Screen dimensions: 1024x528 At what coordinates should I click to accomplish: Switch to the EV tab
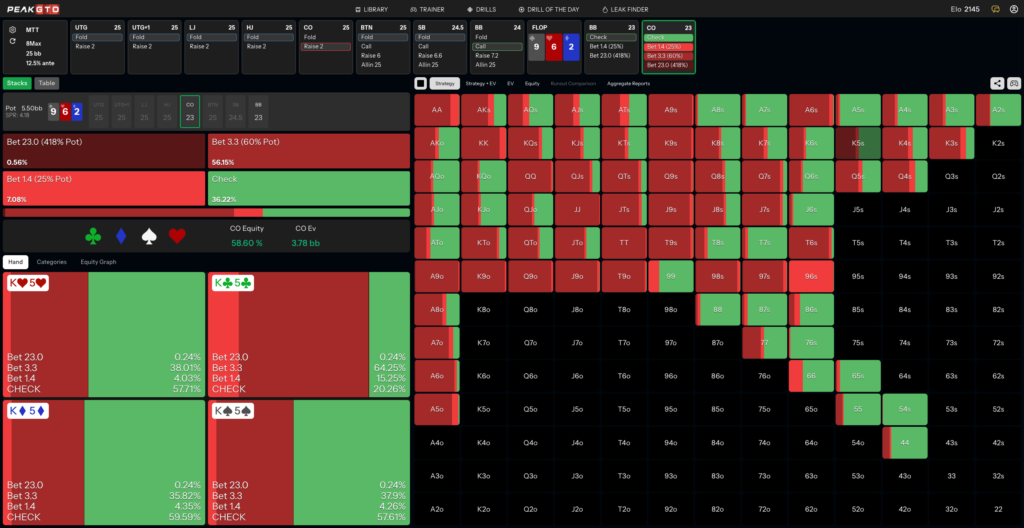click(x=510, y=84)
